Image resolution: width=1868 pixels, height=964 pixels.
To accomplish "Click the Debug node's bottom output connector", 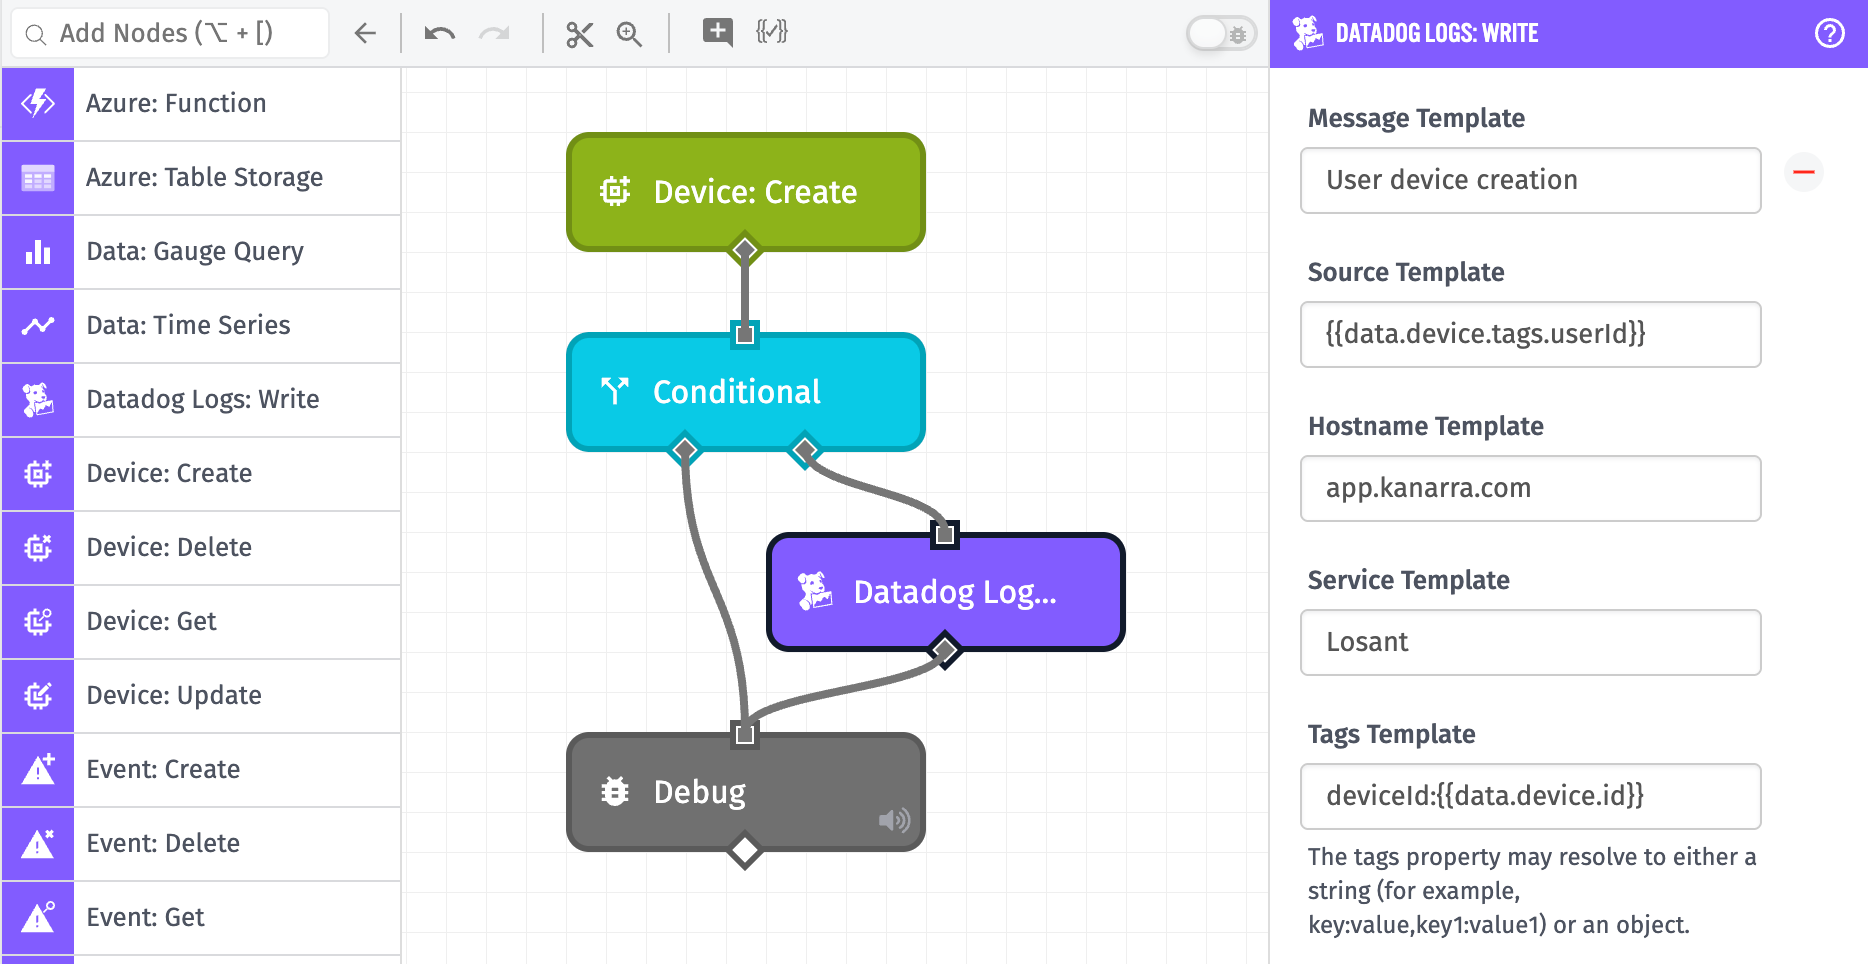I will click(x=744, y=851).
